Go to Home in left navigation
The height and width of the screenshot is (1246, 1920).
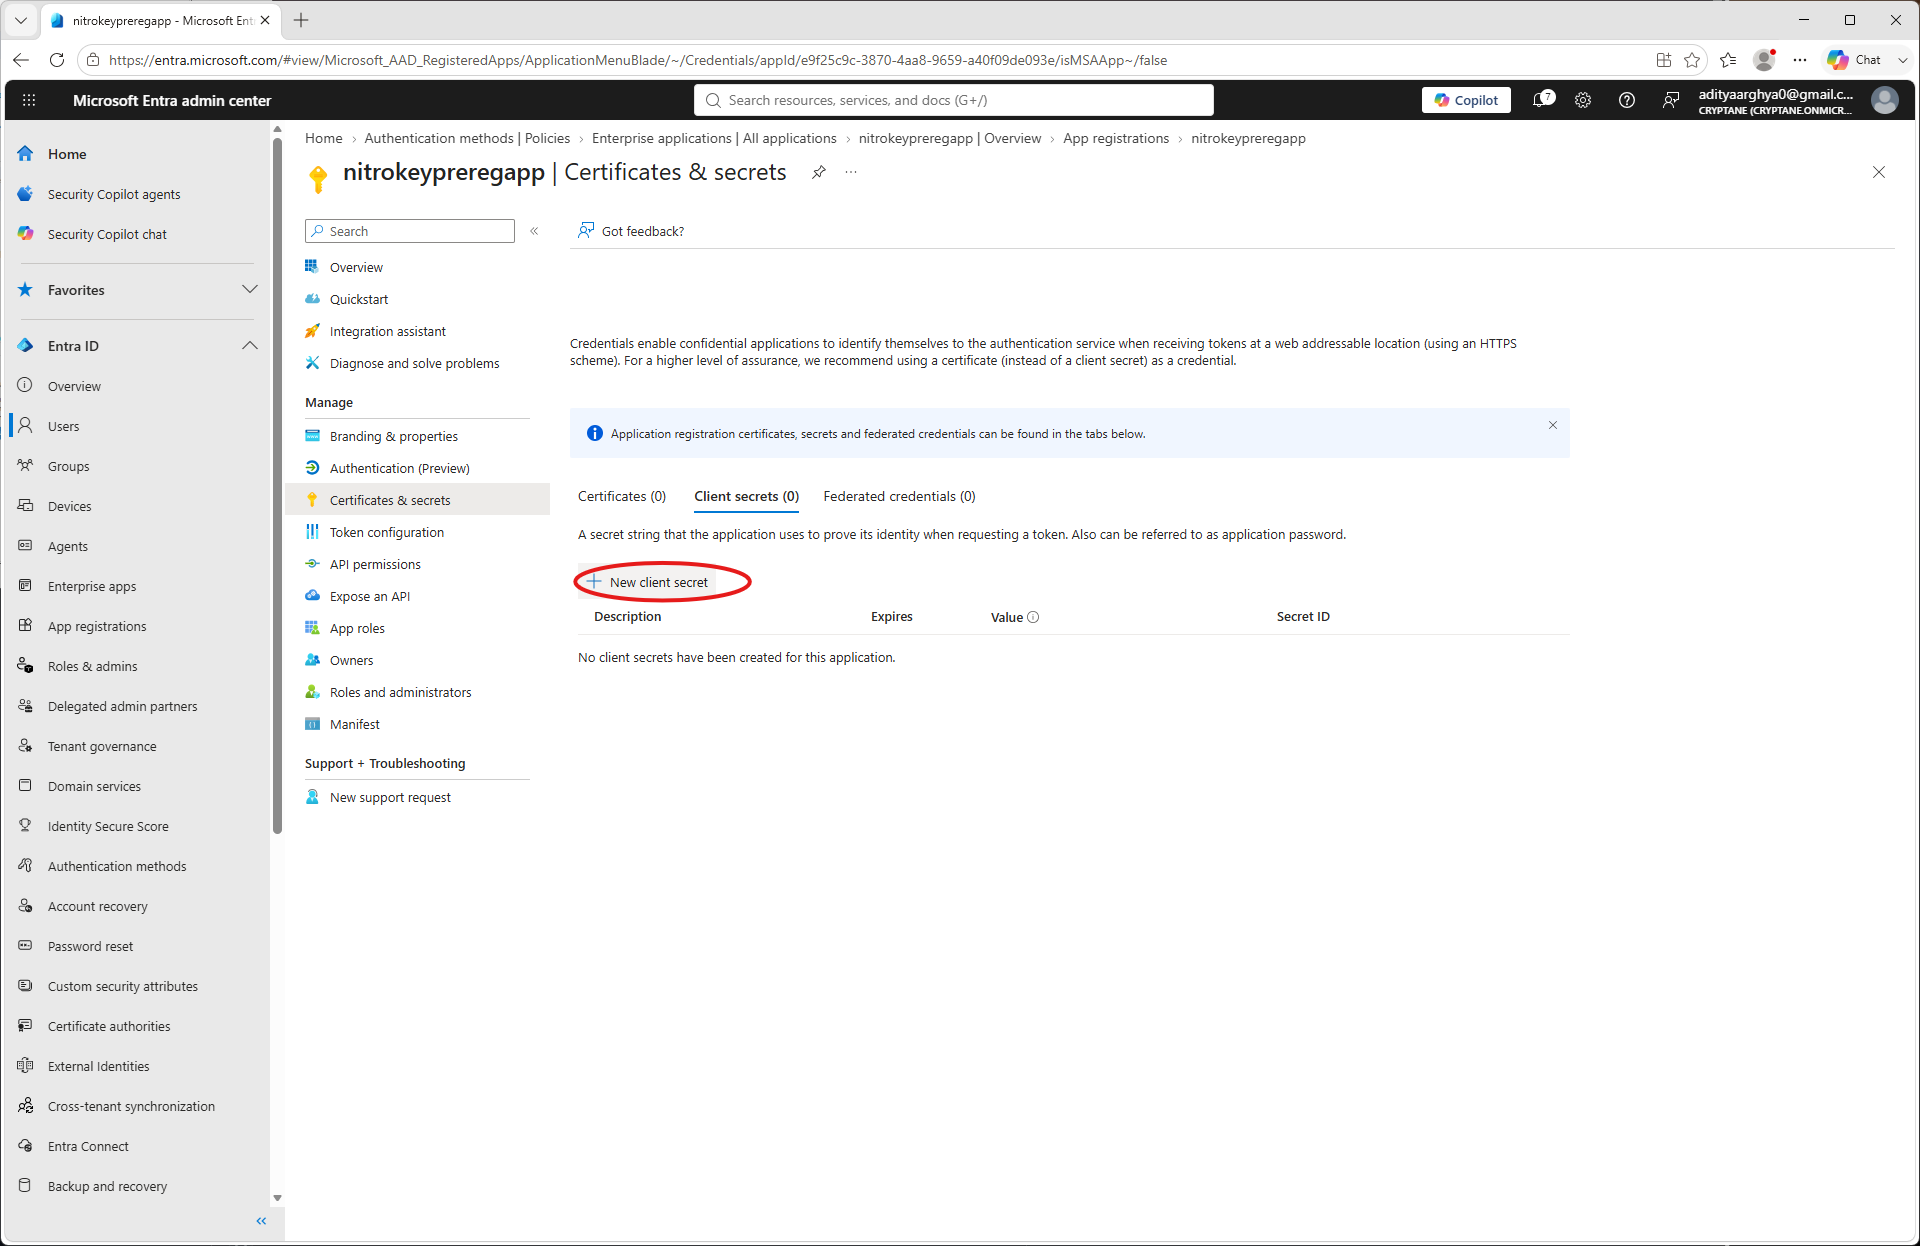tap(67, 154)
